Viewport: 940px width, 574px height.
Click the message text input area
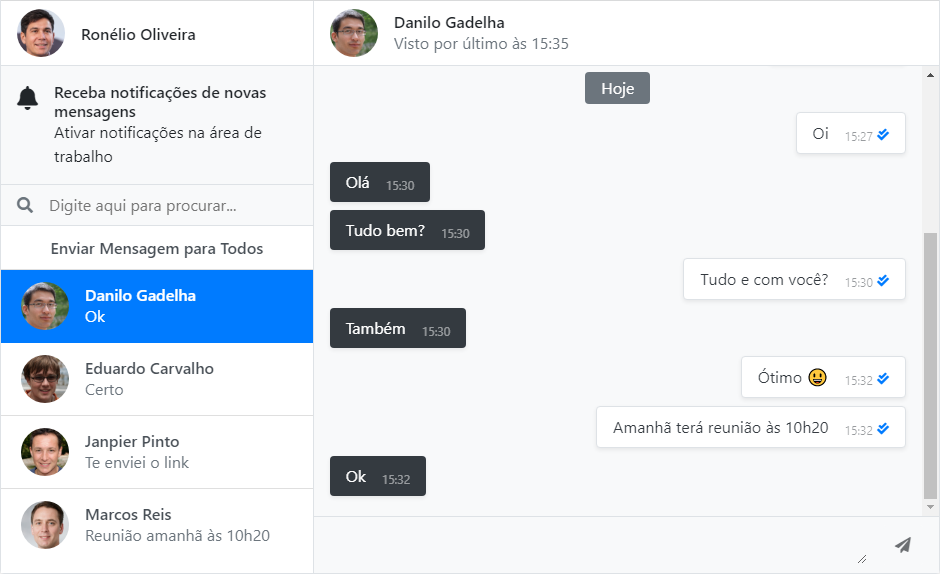590,545
